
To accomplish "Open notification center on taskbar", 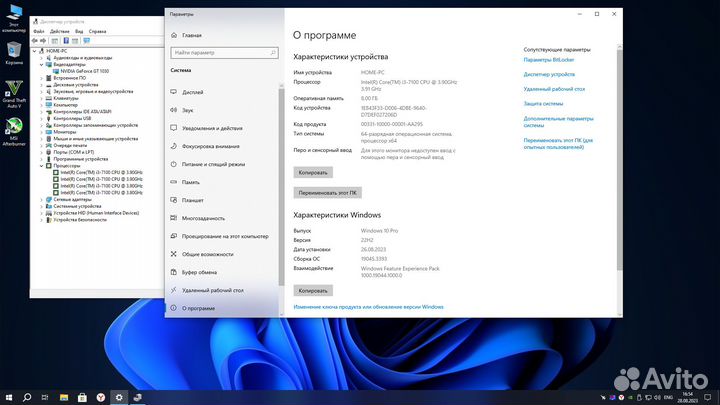I will click(x=708, y=397).
